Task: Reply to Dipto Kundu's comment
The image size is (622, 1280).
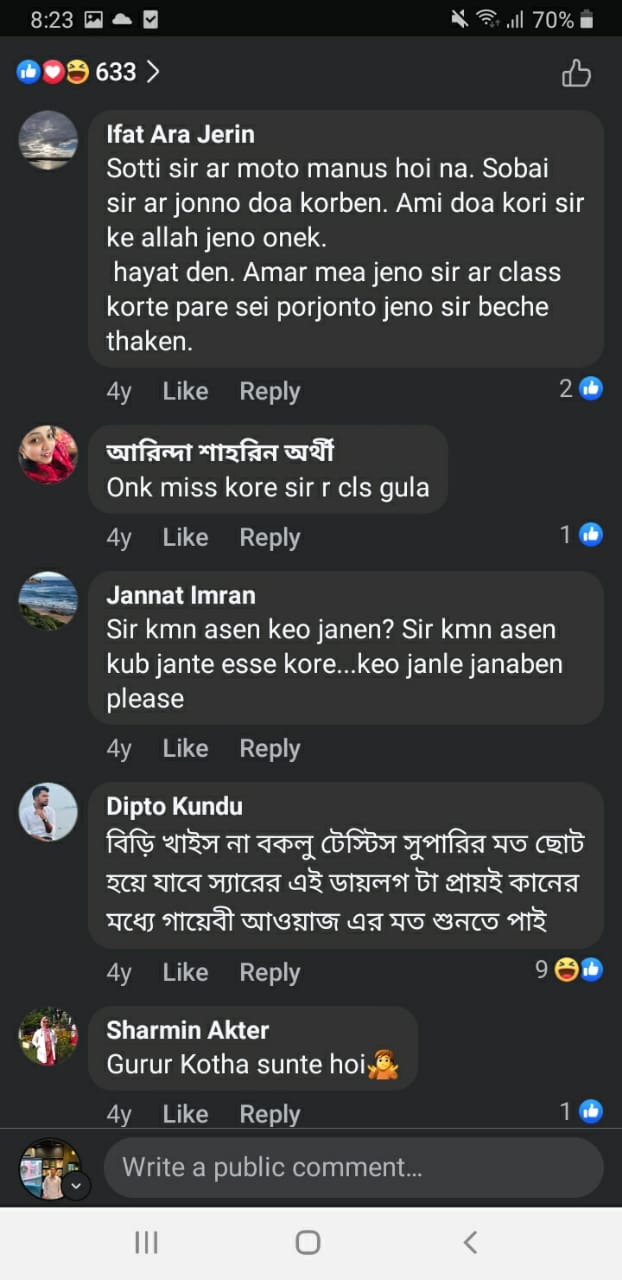Action: (x=269, y=972)
